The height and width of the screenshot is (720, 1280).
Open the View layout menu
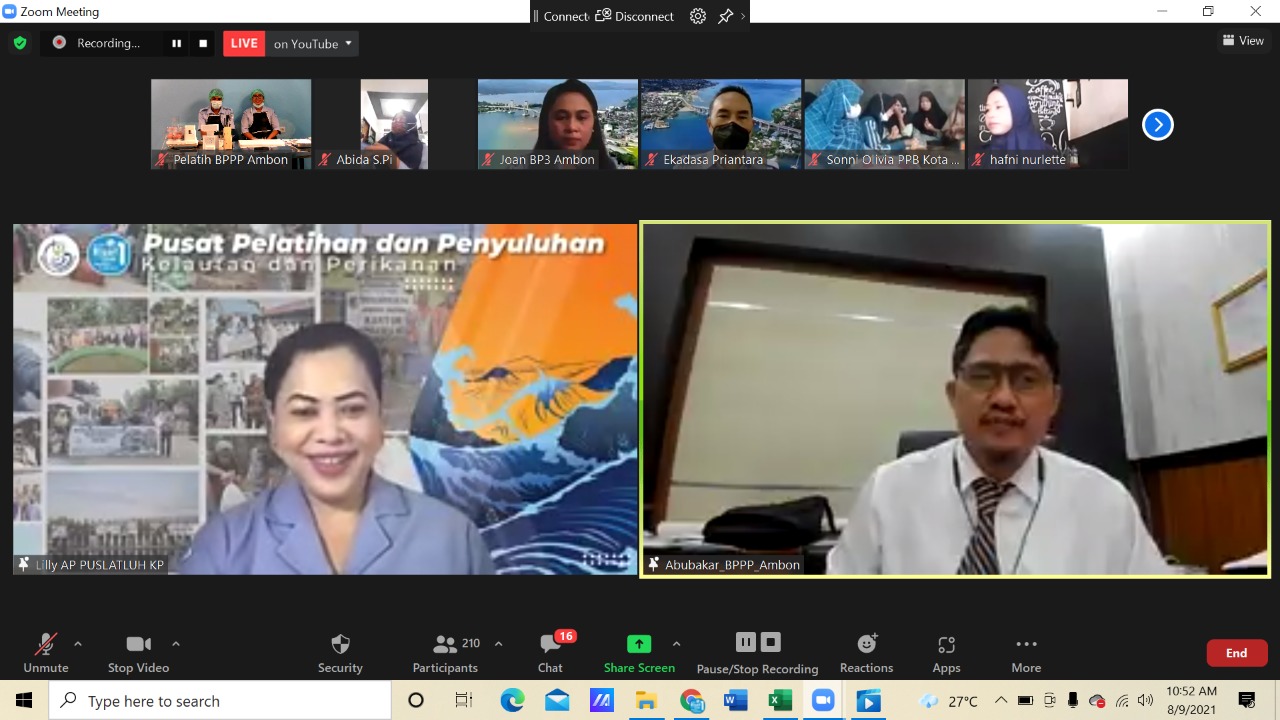(1243, 41)
